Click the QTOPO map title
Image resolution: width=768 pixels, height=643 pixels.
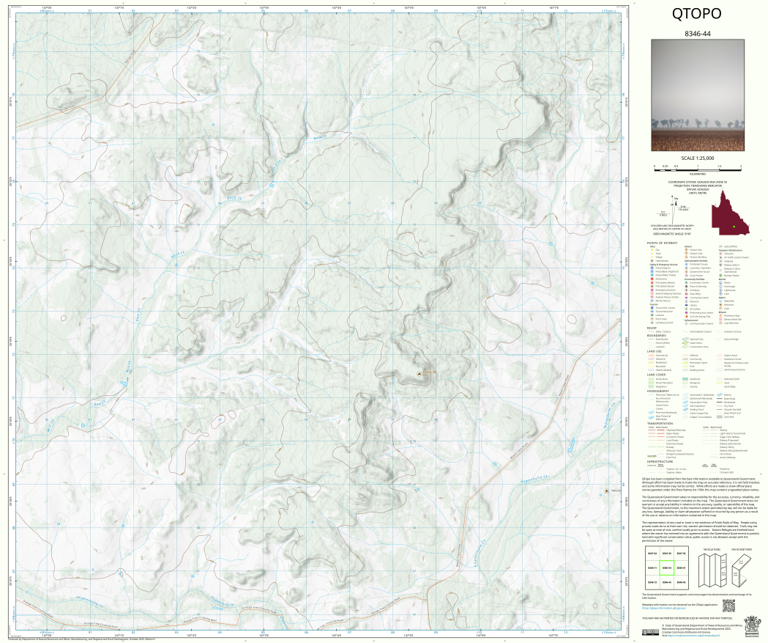(x=696, y=14)
